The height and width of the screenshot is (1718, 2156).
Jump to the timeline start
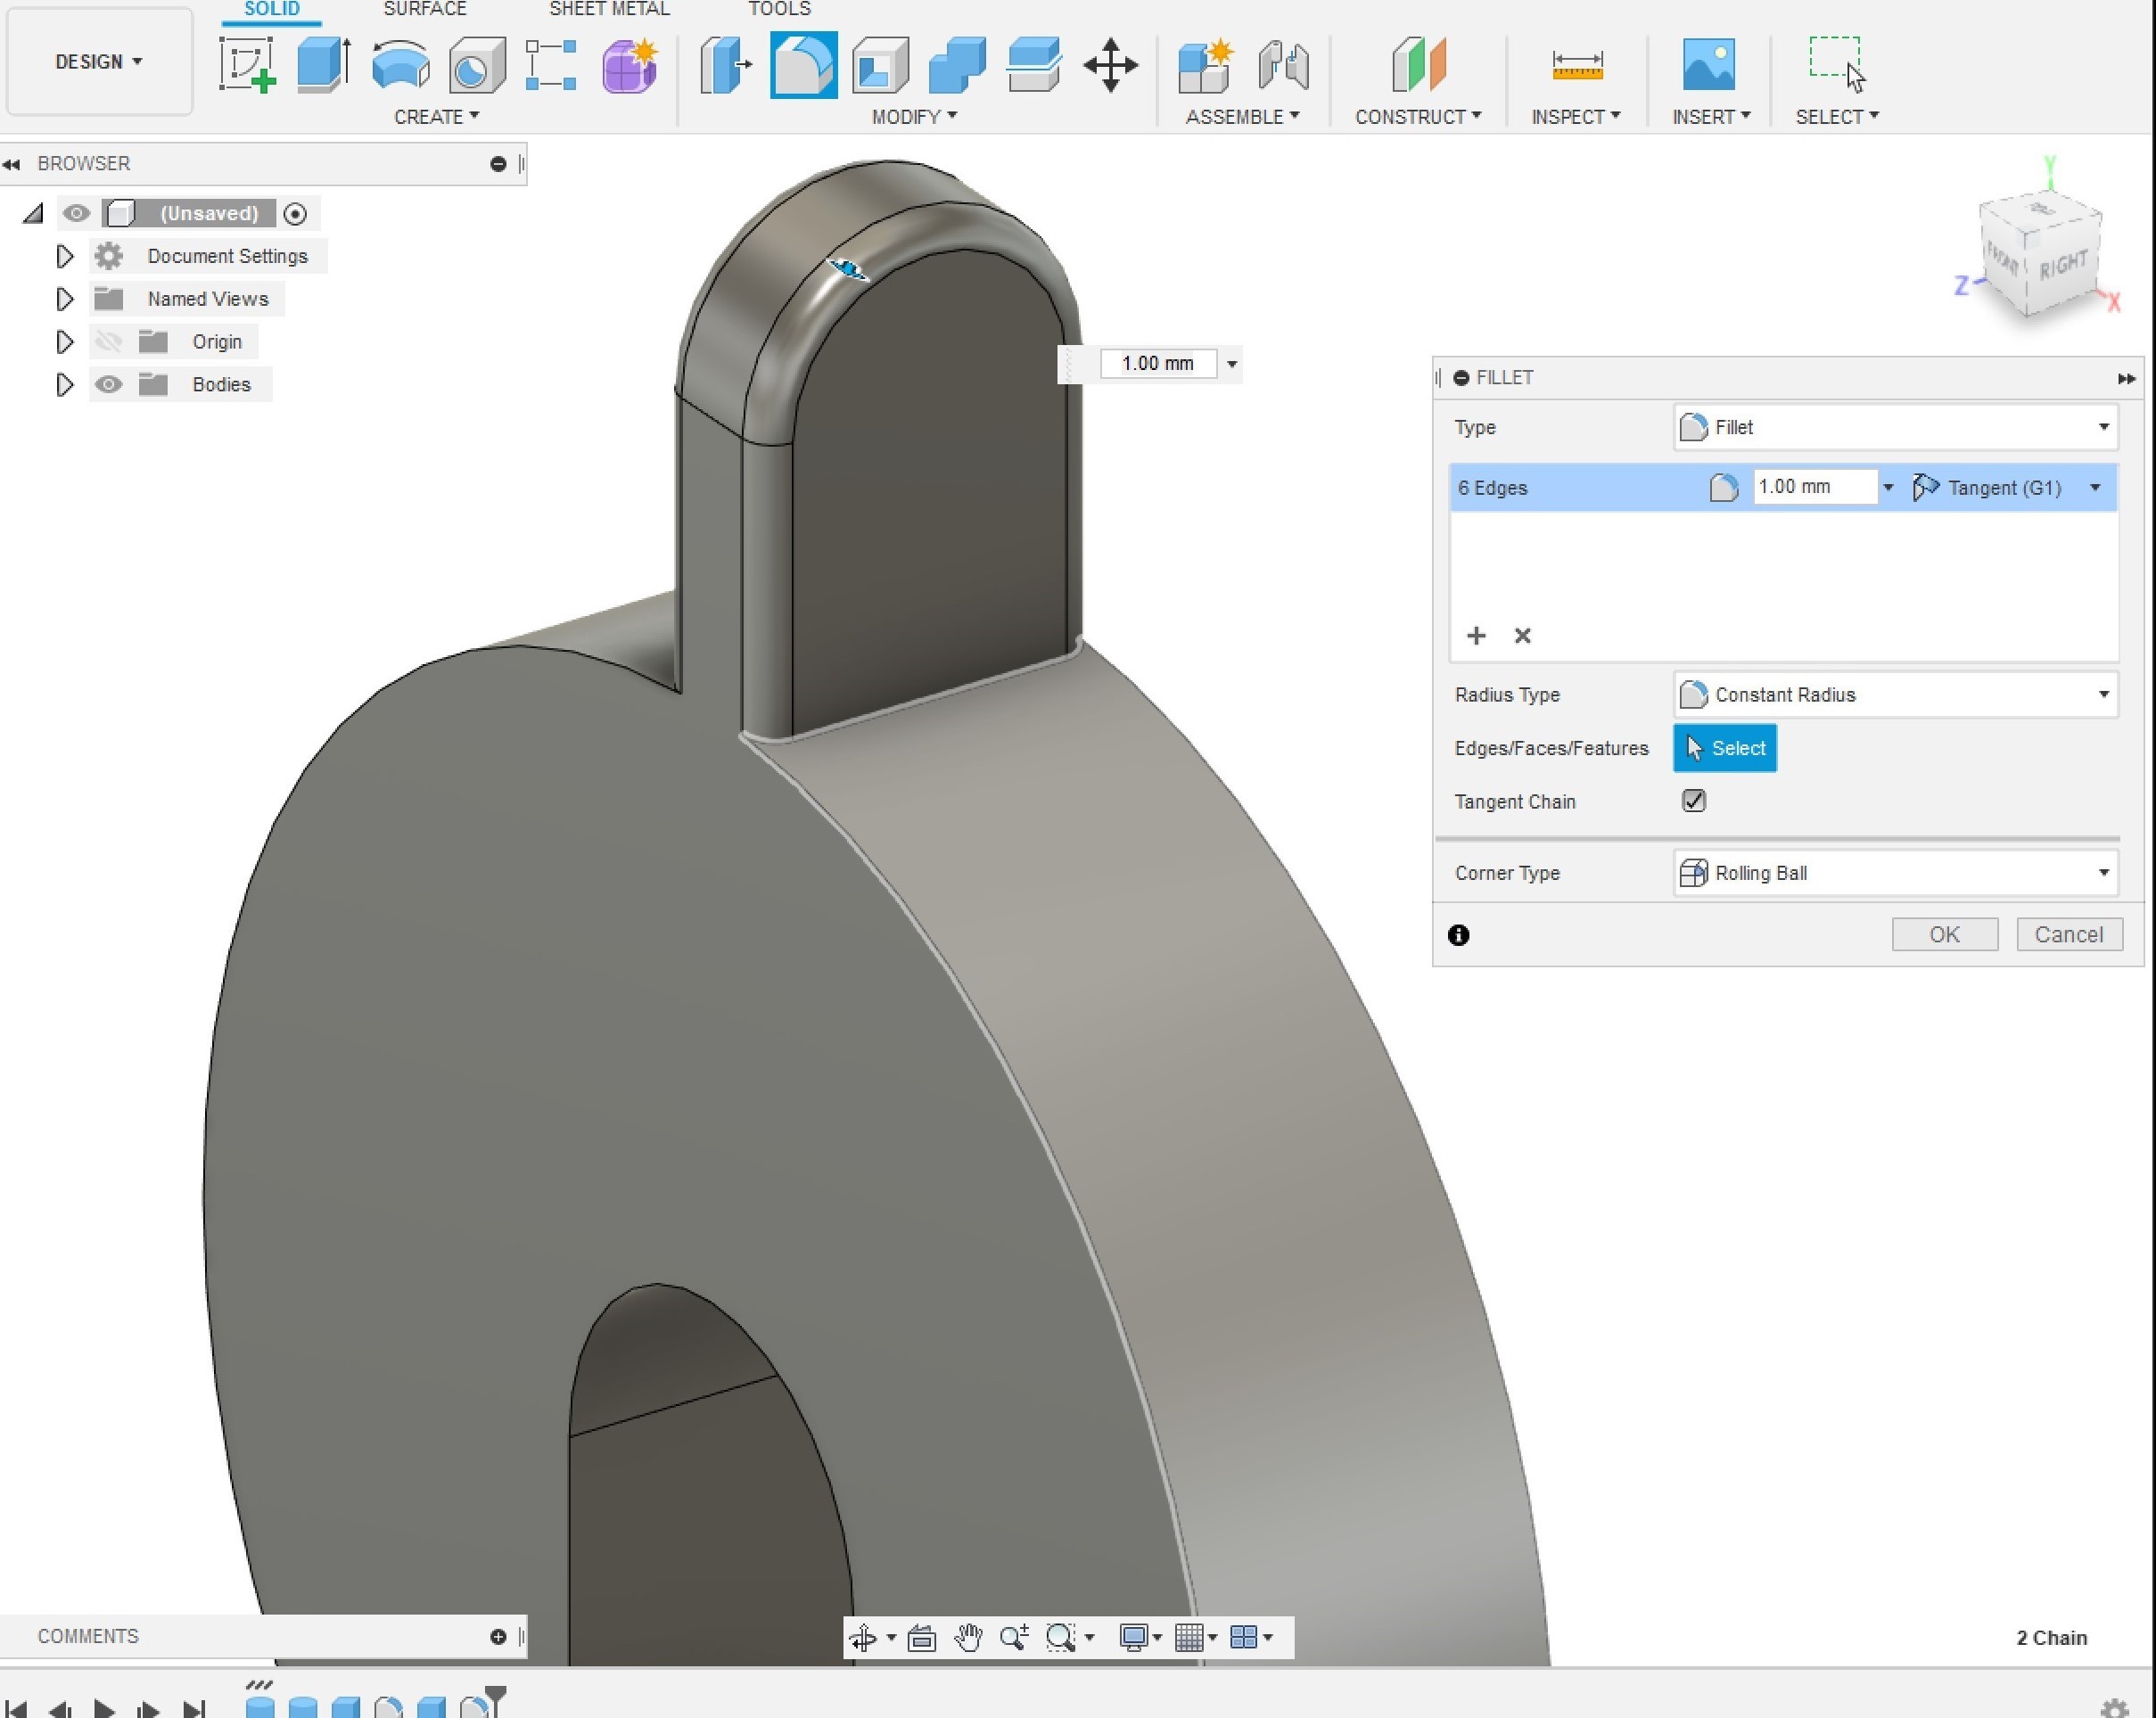coord(15,1709)
